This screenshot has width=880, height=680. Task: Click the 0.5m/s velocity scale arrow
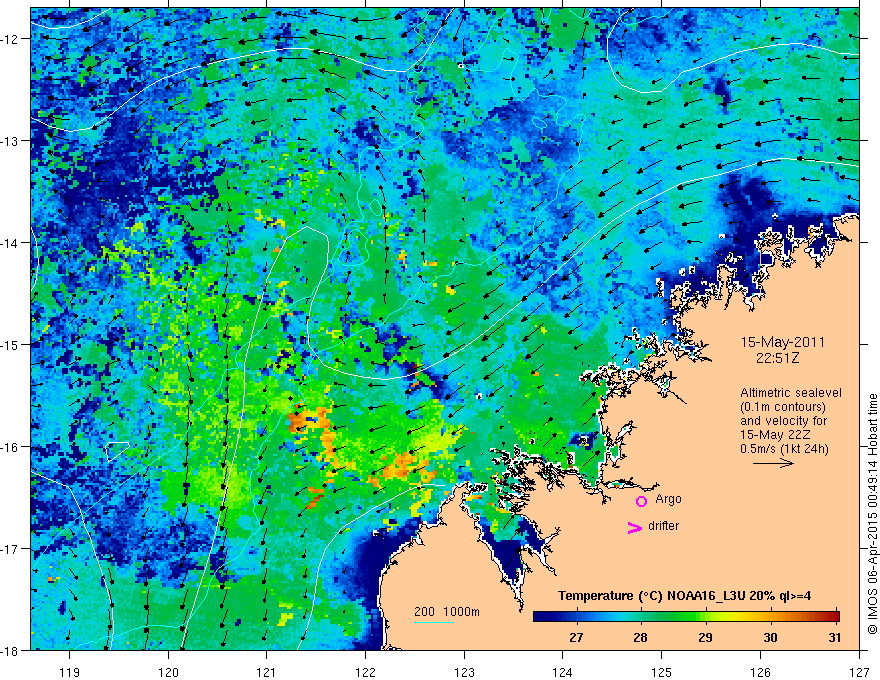[773, 463]
